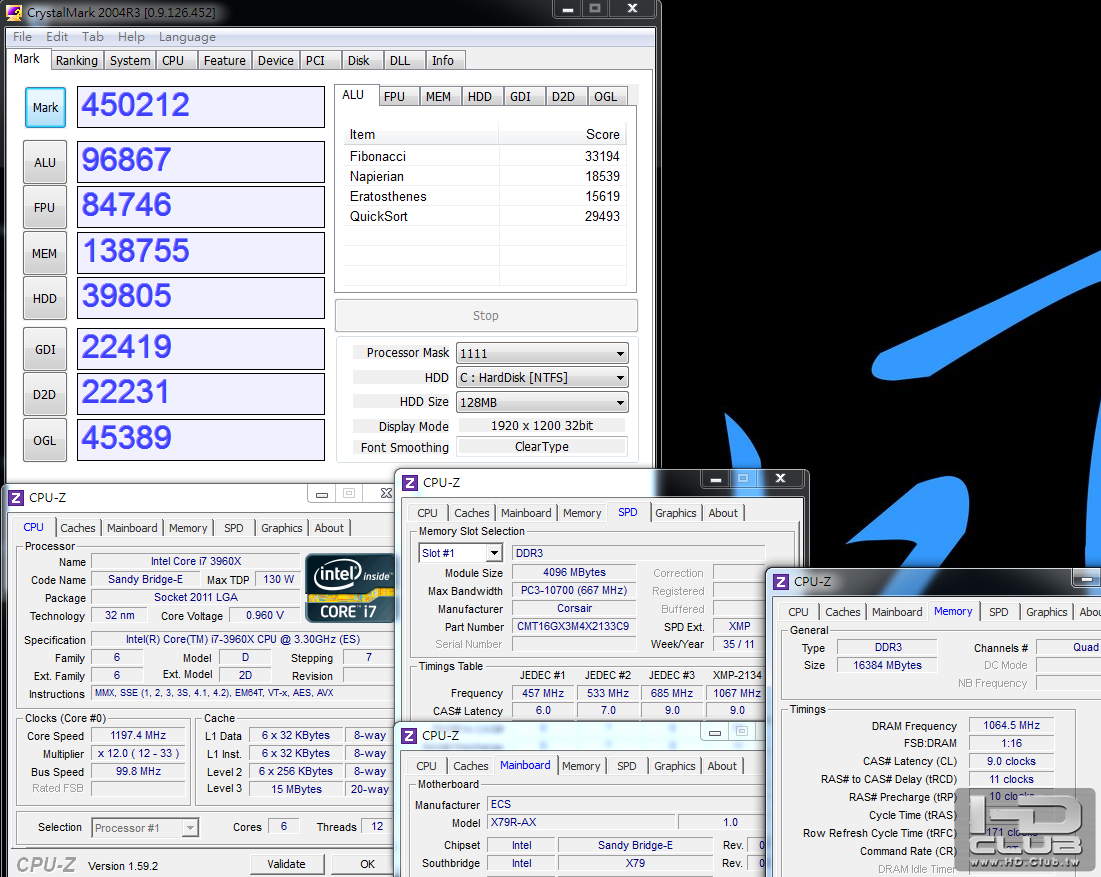
Task: Click the CPU-Z Z icon in SPD window title
Action: coord(410,482)
